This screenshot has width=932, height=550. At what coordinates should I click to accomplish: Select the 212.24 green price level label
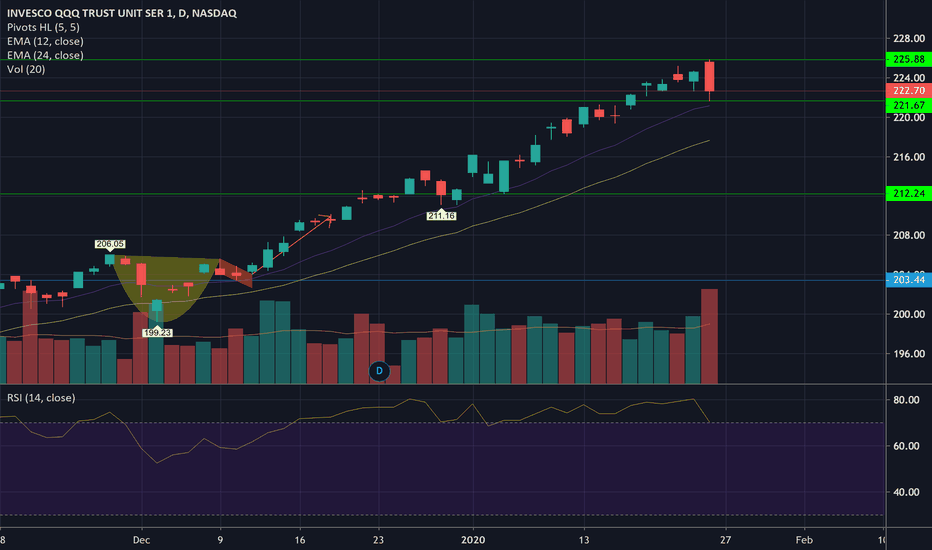[909, 193]
